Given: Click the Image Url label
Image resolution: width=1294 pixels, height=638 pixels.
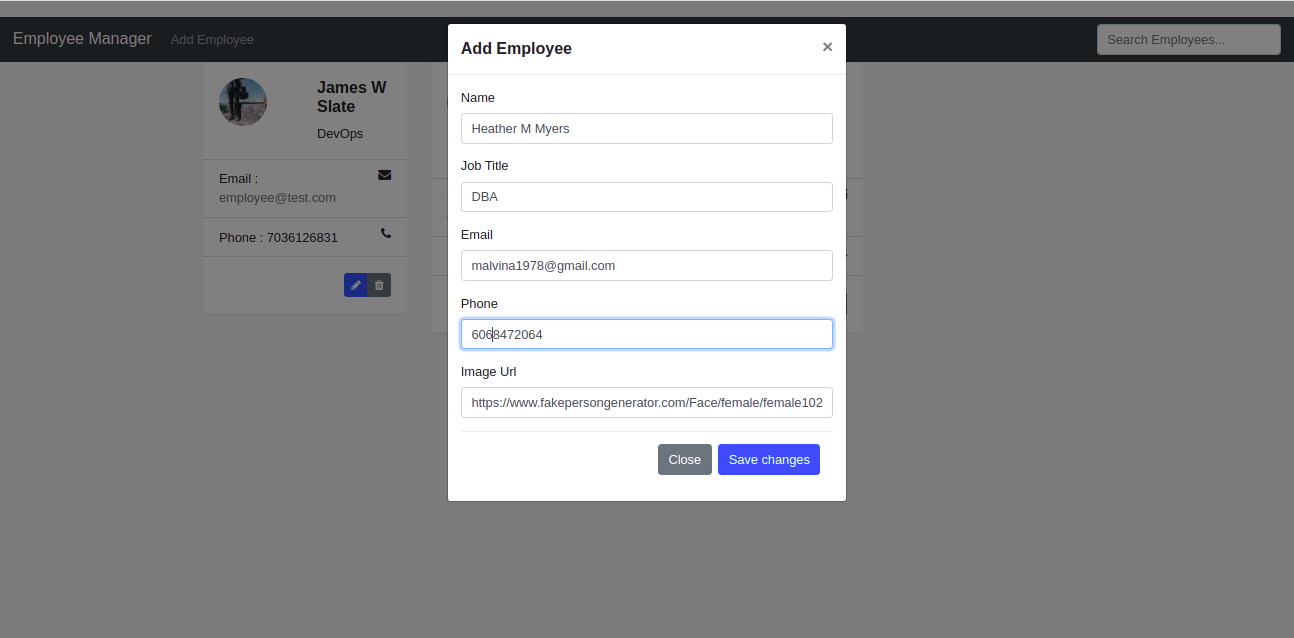Looking at the screenshot, I should (488, 371).
